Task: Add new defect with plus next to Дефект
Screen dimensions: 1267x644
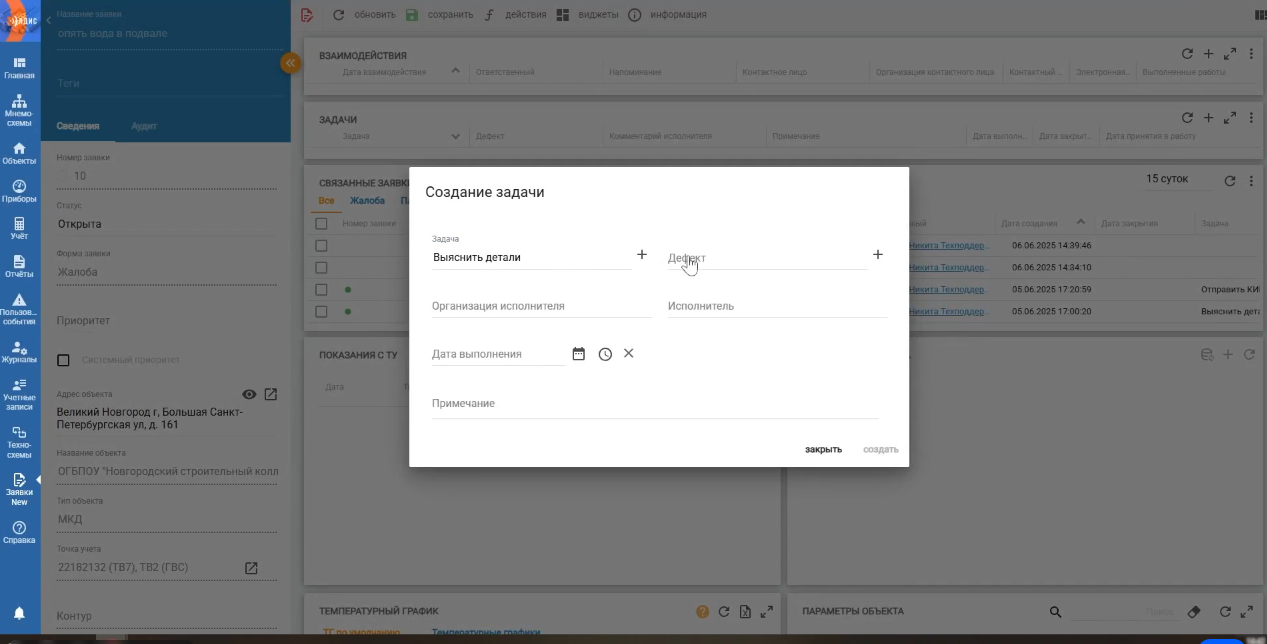Action: [x=878, y=255]
